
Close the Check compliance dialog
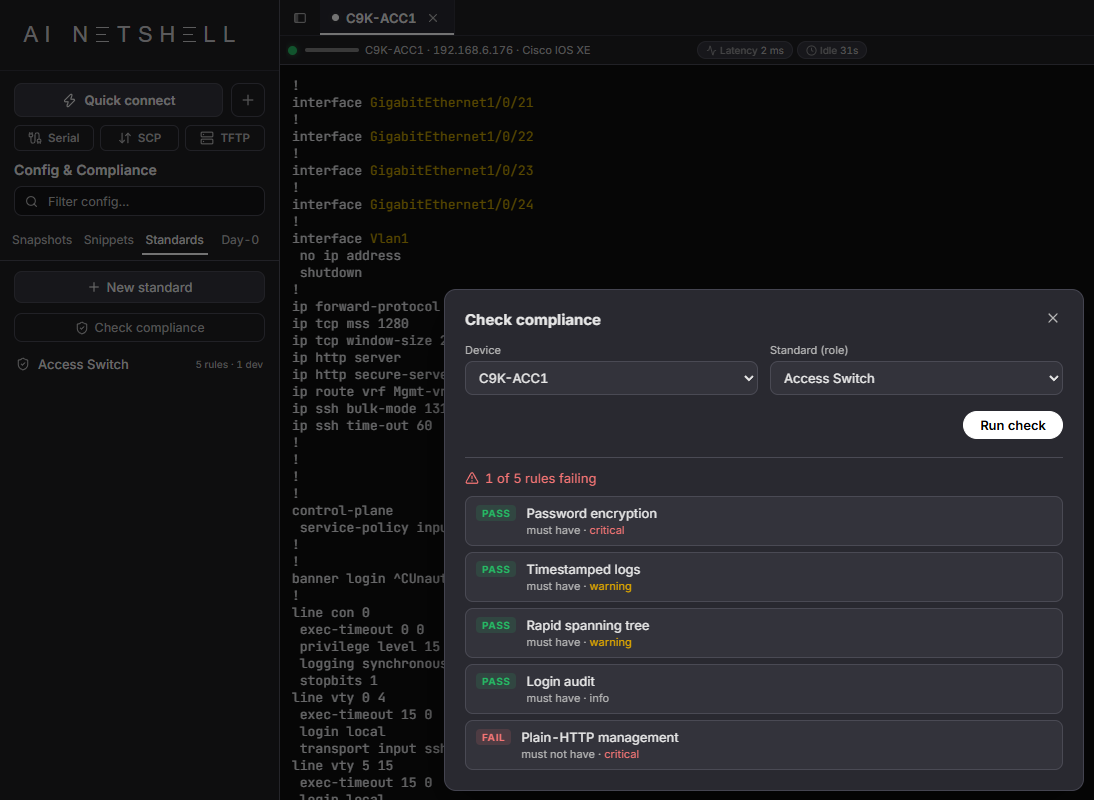[1053, 318]
